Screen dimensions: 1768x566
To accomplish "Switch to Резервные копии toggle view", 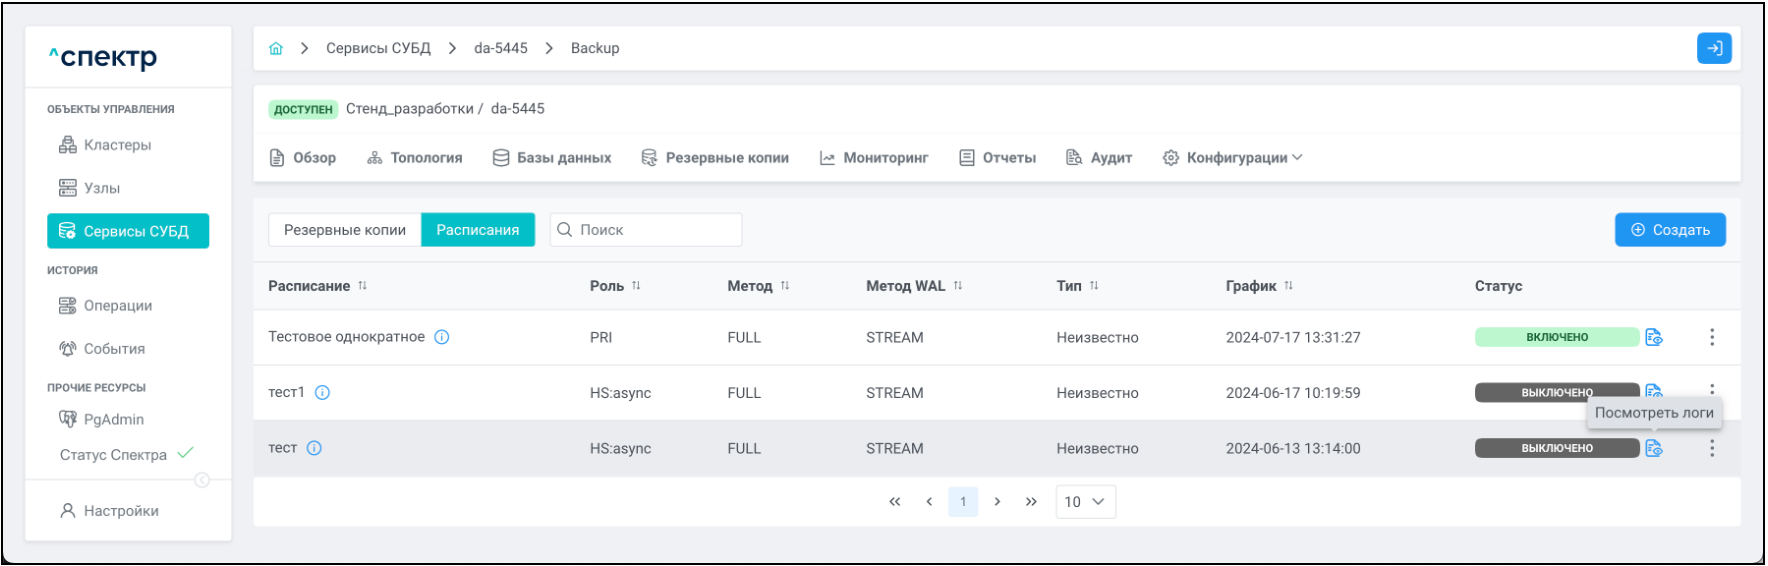I will pos(345,230).
